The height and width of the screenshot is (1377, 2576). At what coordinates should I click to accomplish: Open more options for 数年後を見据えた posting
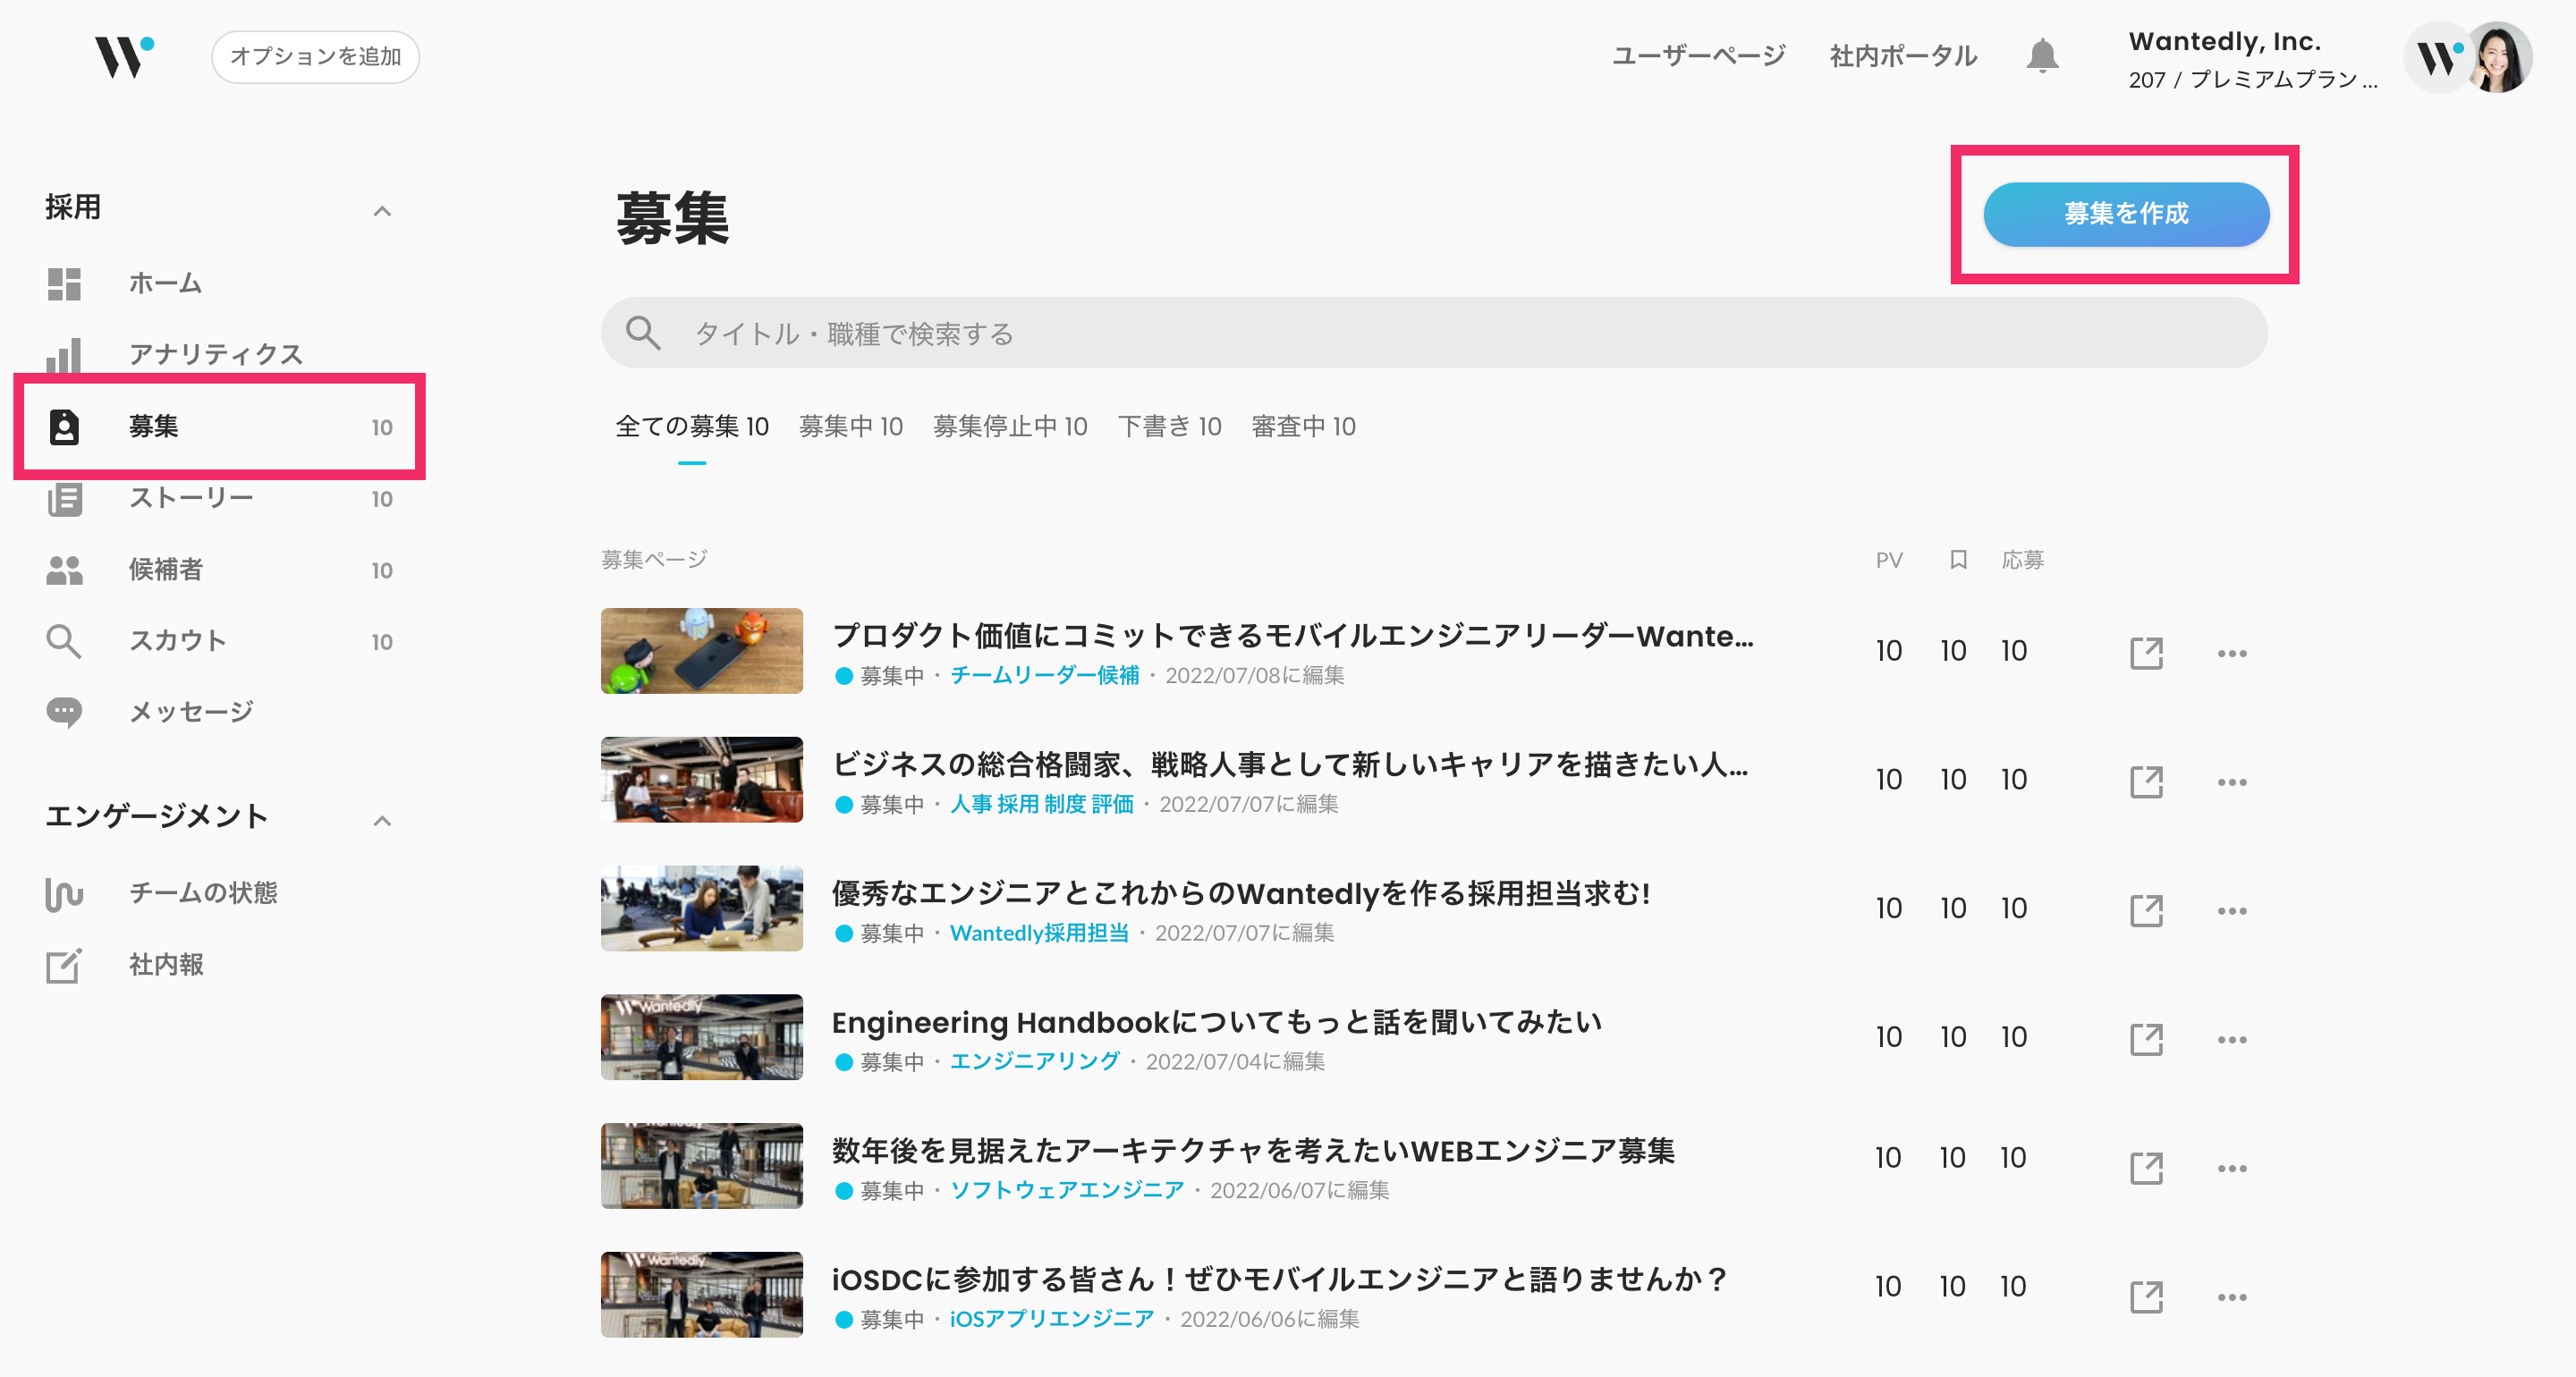click(2232, 1168)
